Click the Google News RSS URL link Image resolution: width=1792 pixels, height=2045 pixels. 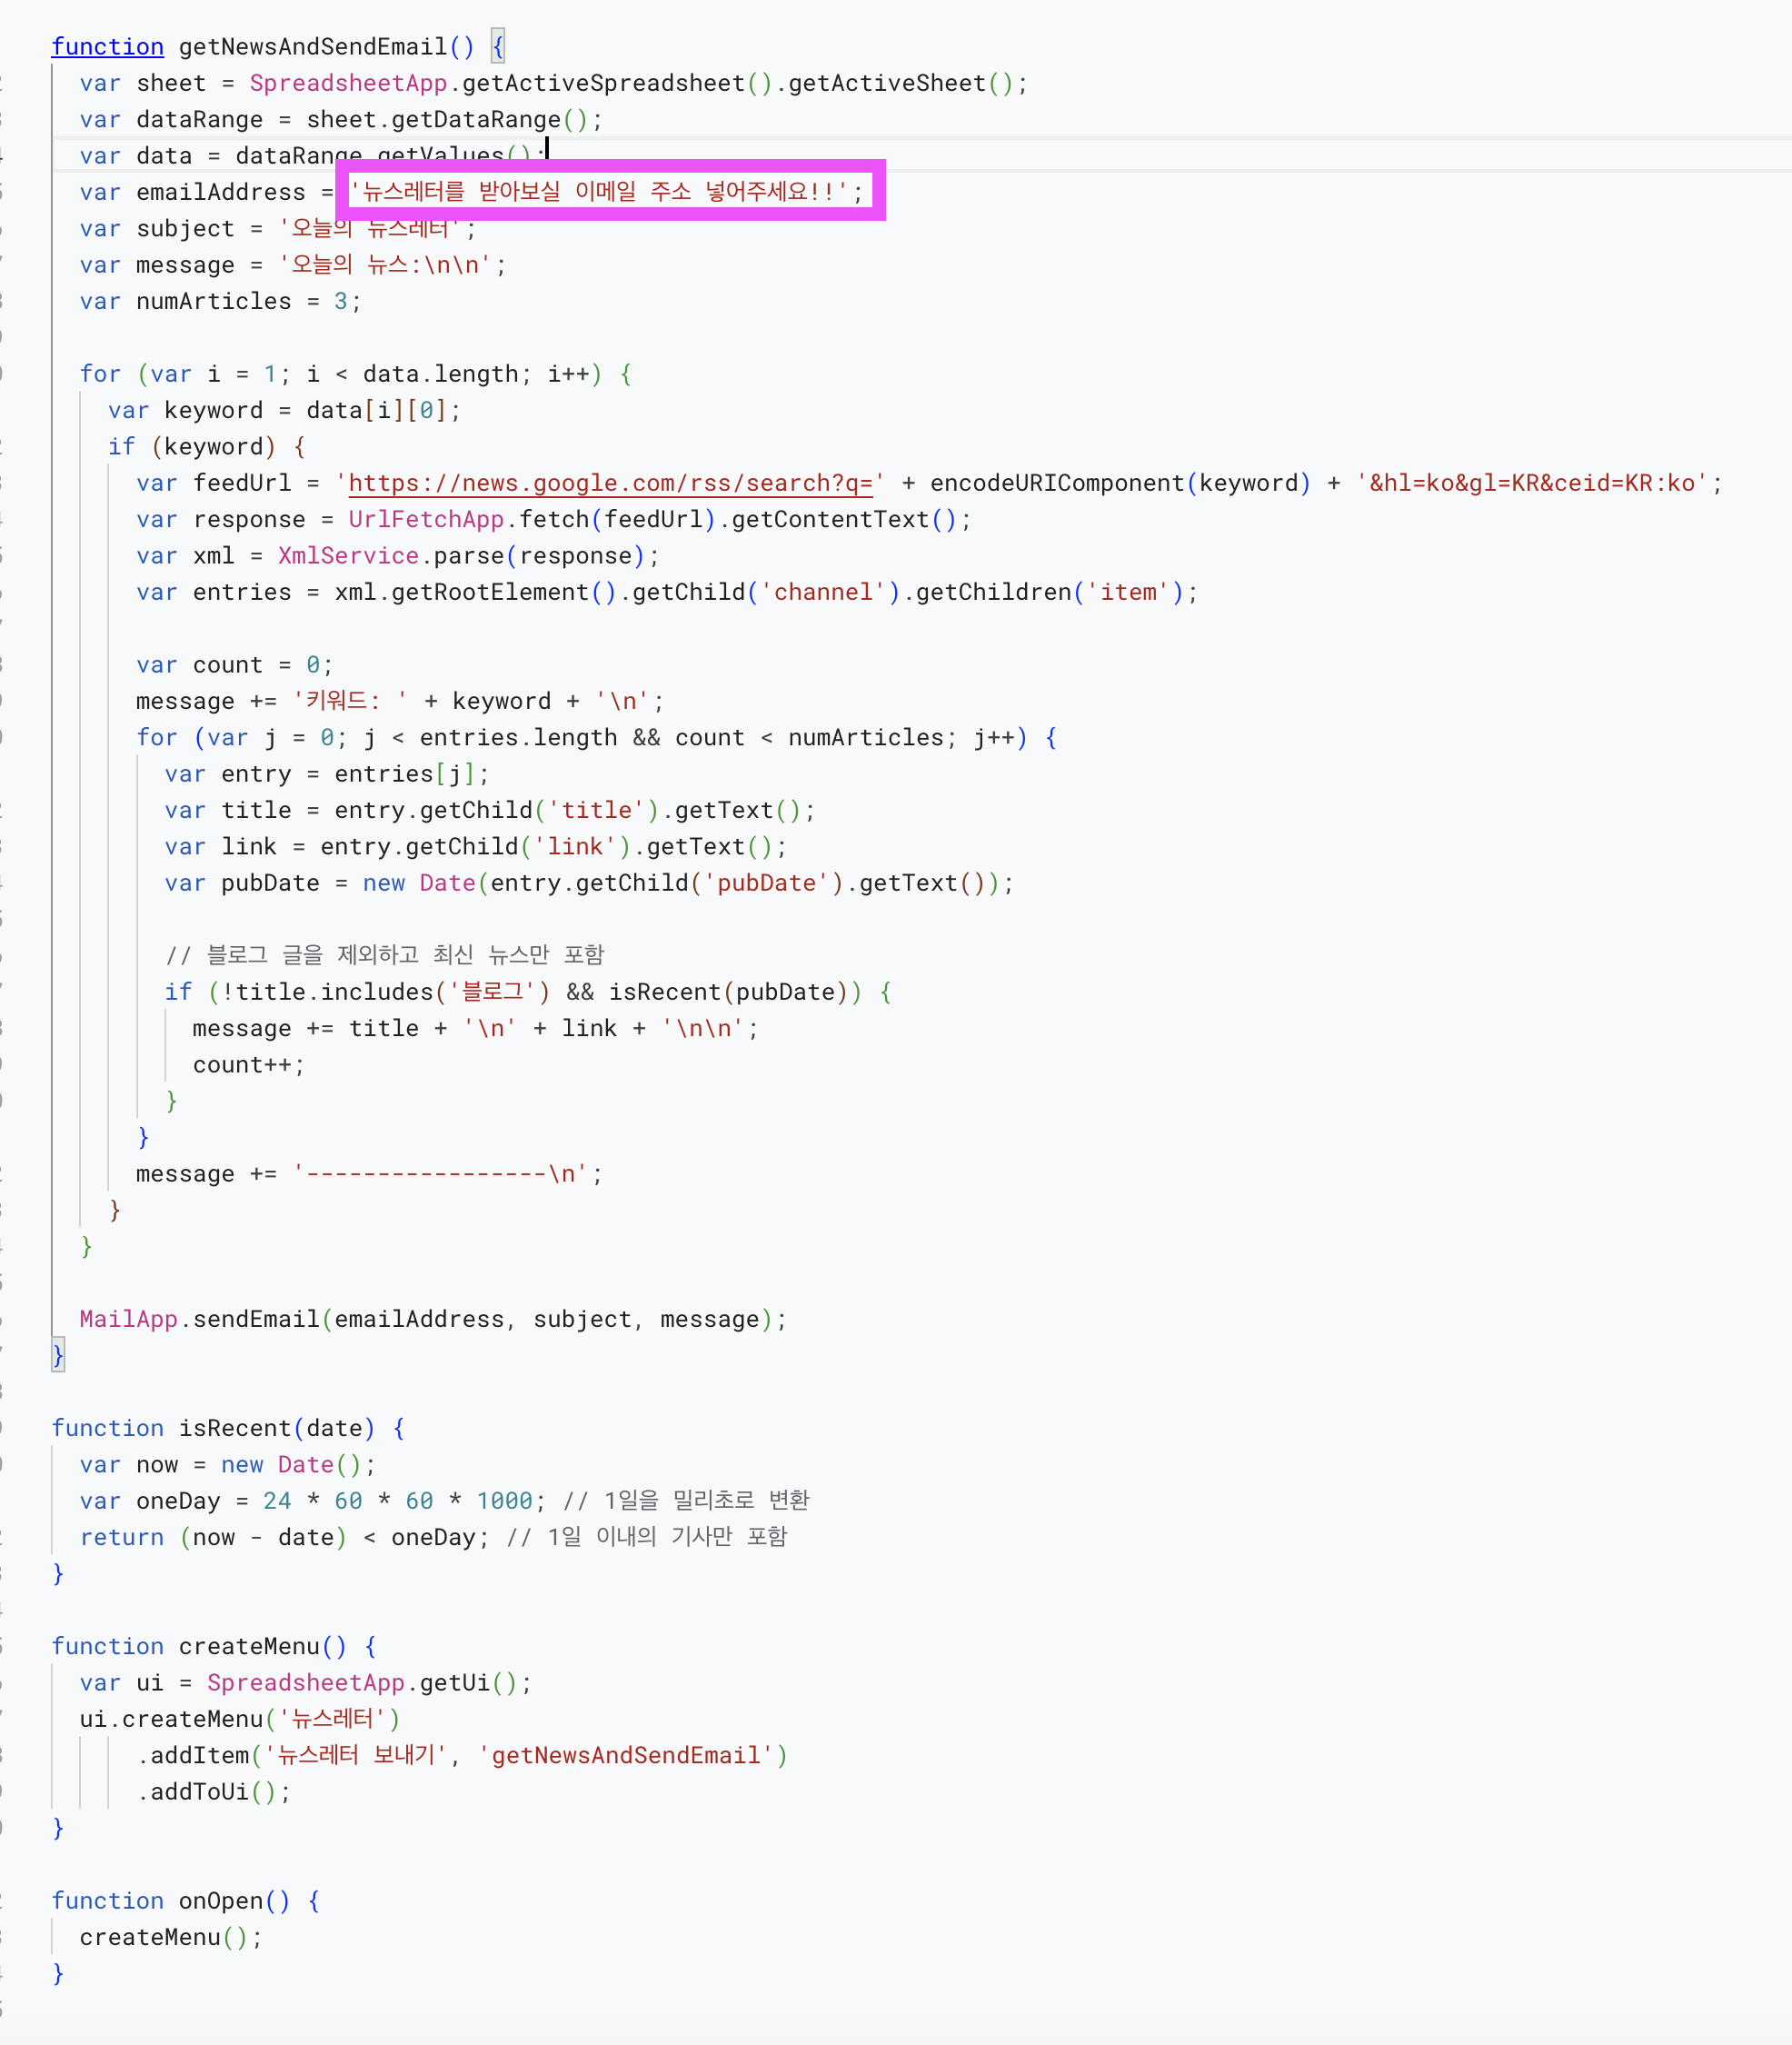click(x=610, y=483)
